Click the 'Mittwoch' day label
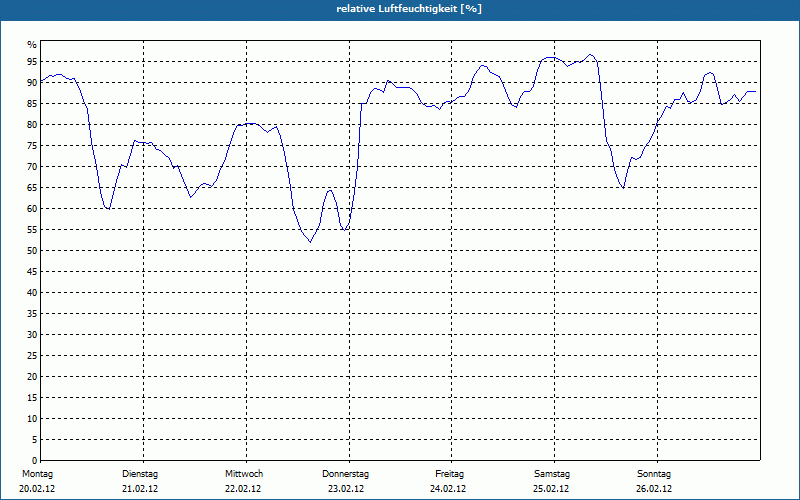The height and width of the screenshot is (500, 800). pos(244,474)
